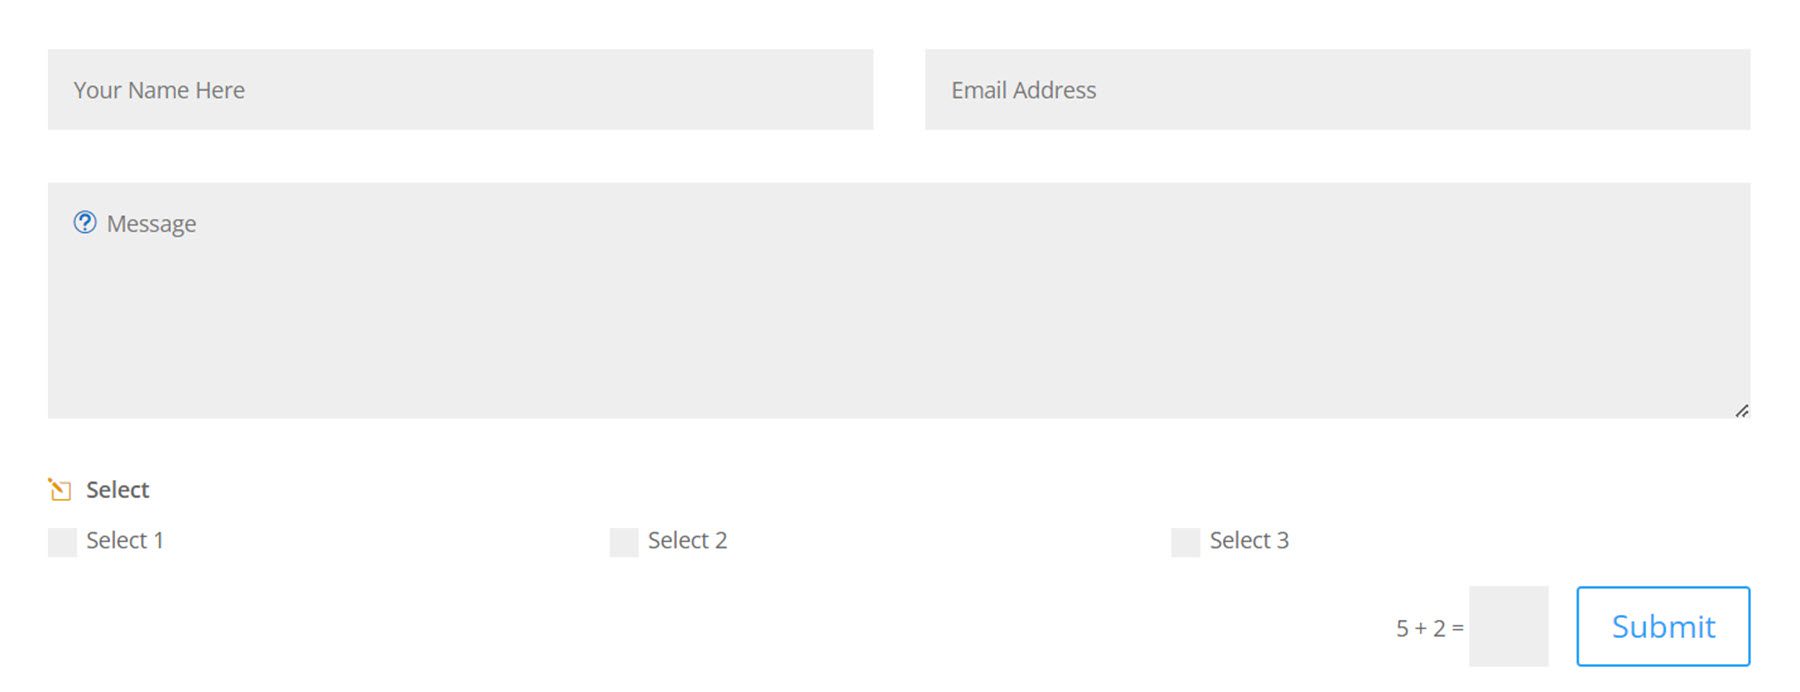Viewport: 1800px width, 692px height.
Task: Click the orange pencil edit icon beside Select
Action: coord(60,489)
